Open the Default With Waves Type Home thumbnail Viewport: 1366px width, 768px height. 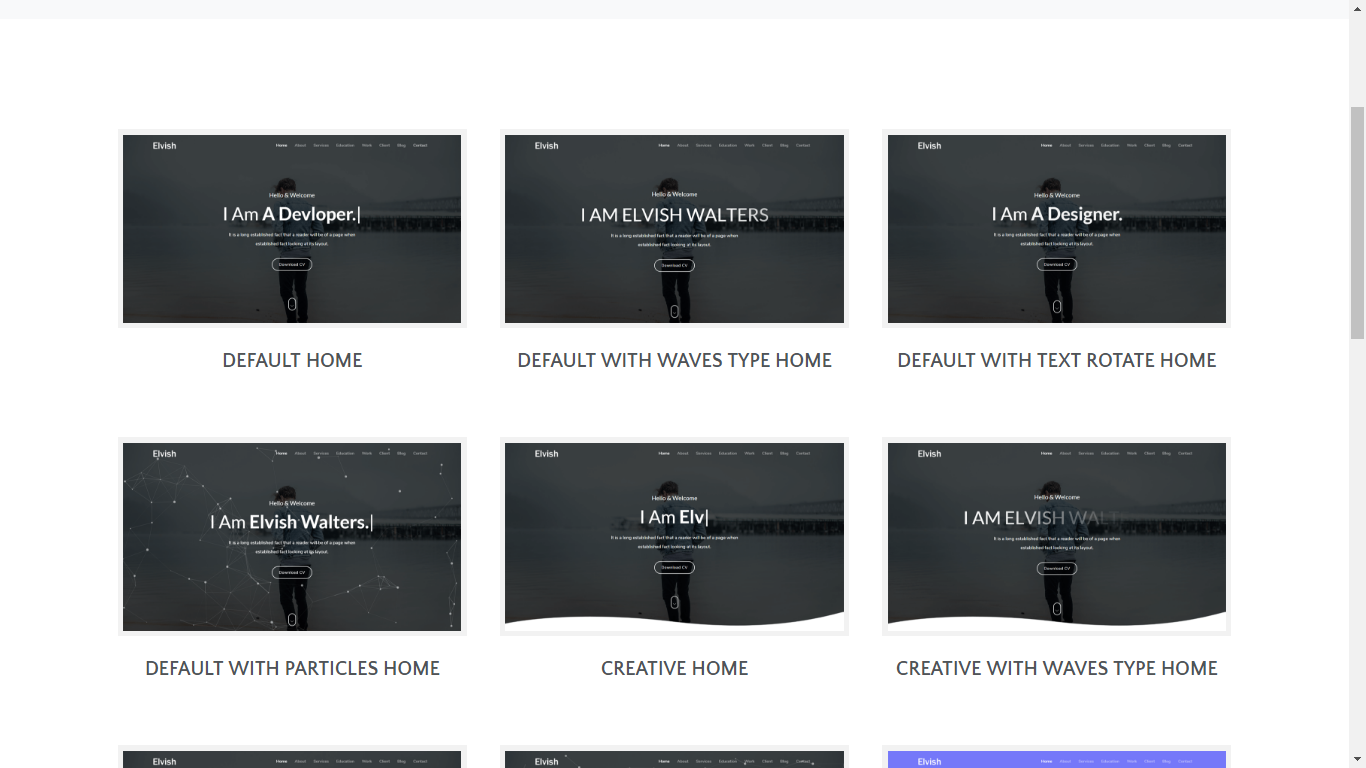pyautogui.click(x=674, y=229)
